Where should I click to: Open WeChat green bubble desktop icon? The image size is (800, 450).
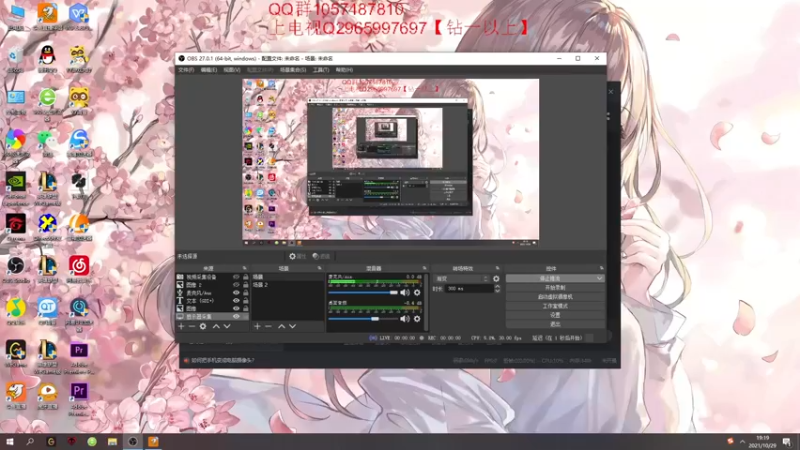(x=47, y=142)
